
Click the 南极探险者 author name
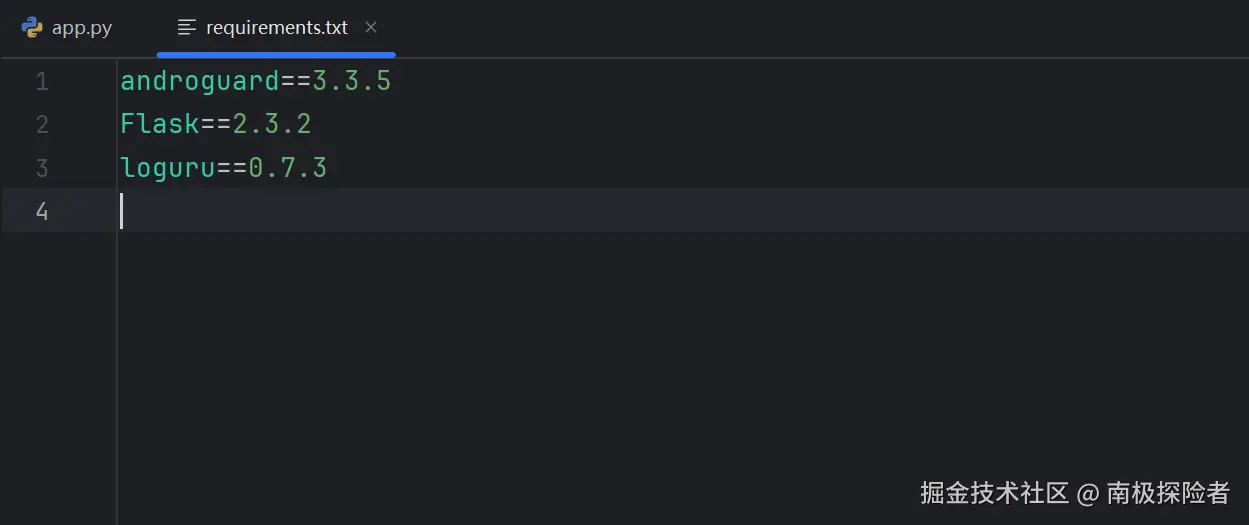[1168, 492]
